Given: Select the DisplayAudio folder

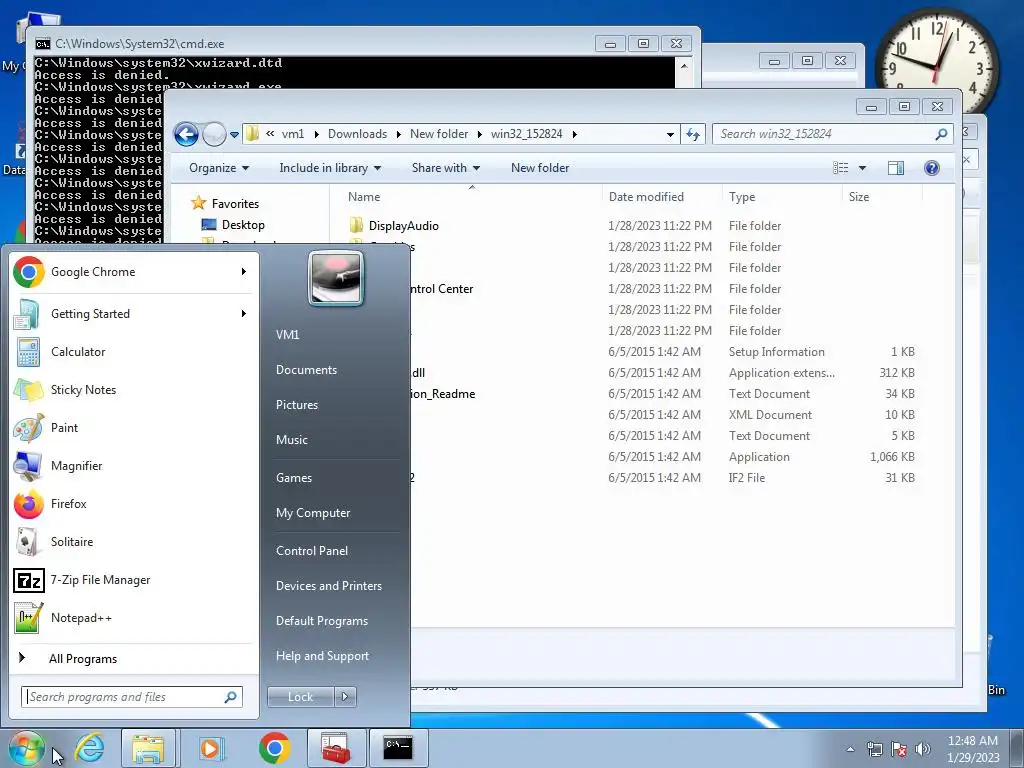Looking at the screenshot, I should [x=404, y=226].
